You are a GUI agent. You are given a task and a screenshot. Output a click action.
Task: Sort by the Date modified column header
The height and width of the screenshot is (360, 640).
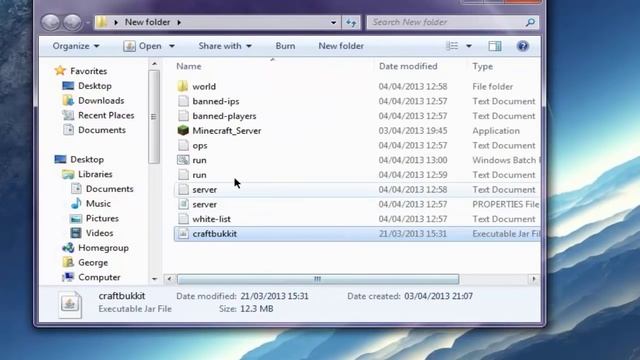coord(408,66)
